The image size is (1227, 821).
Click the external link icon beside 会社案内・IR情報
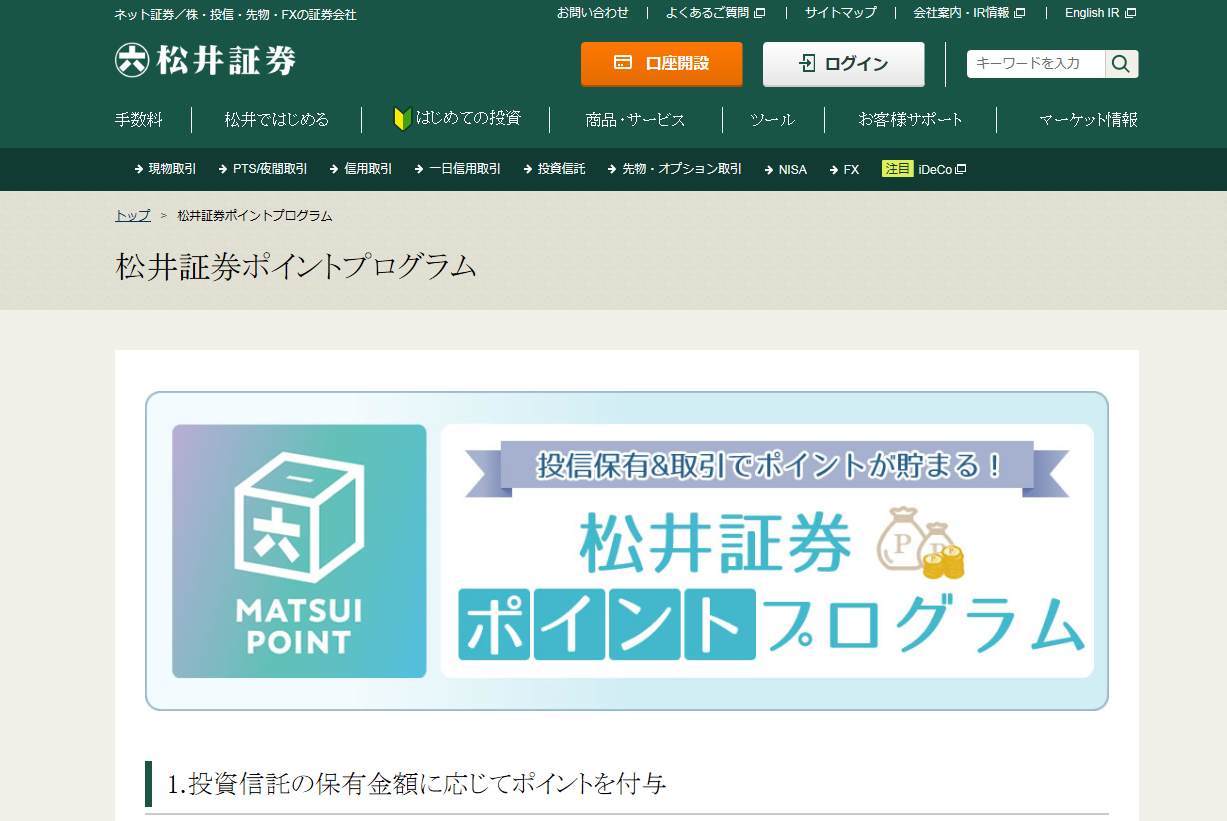click(1018, 12)
